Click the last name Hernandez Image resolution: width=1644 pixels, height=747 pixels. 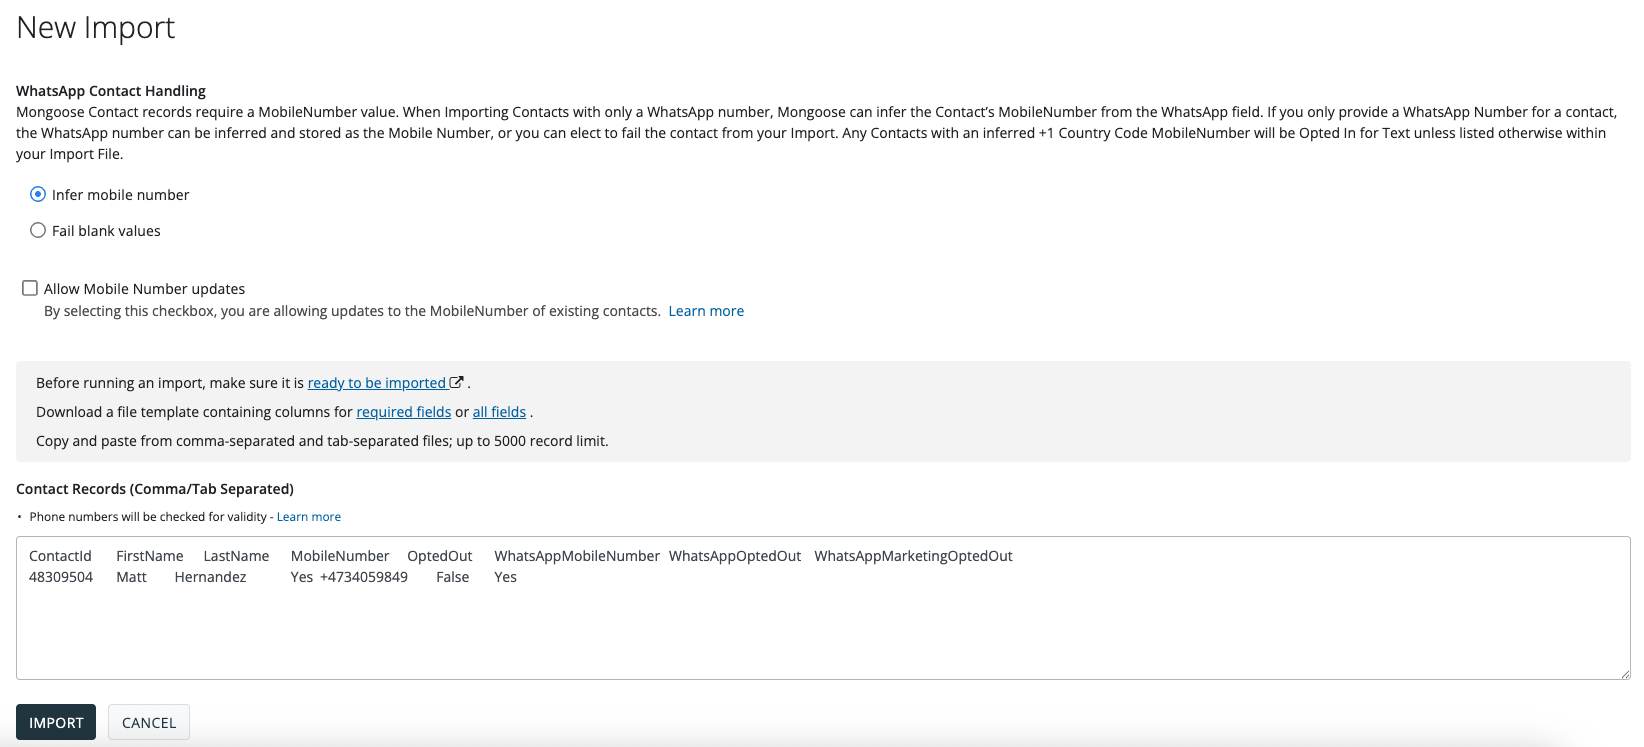click(x=210, y=577)
